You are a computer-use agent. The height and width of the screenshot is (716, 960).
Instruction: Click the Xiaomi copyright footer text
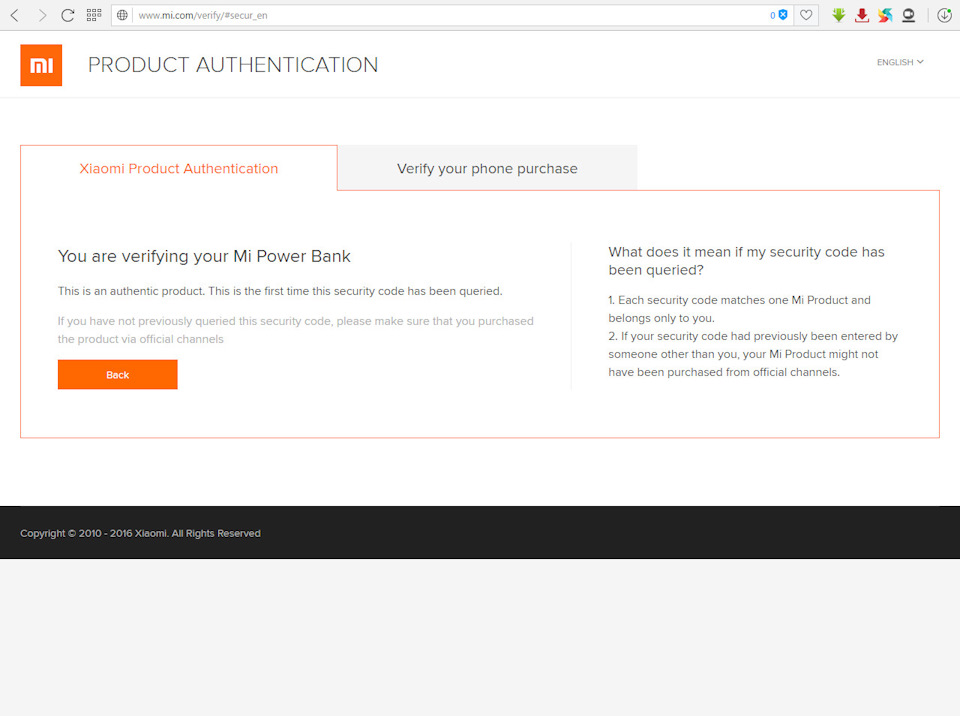pyautogui.click(x=140, y=533)
